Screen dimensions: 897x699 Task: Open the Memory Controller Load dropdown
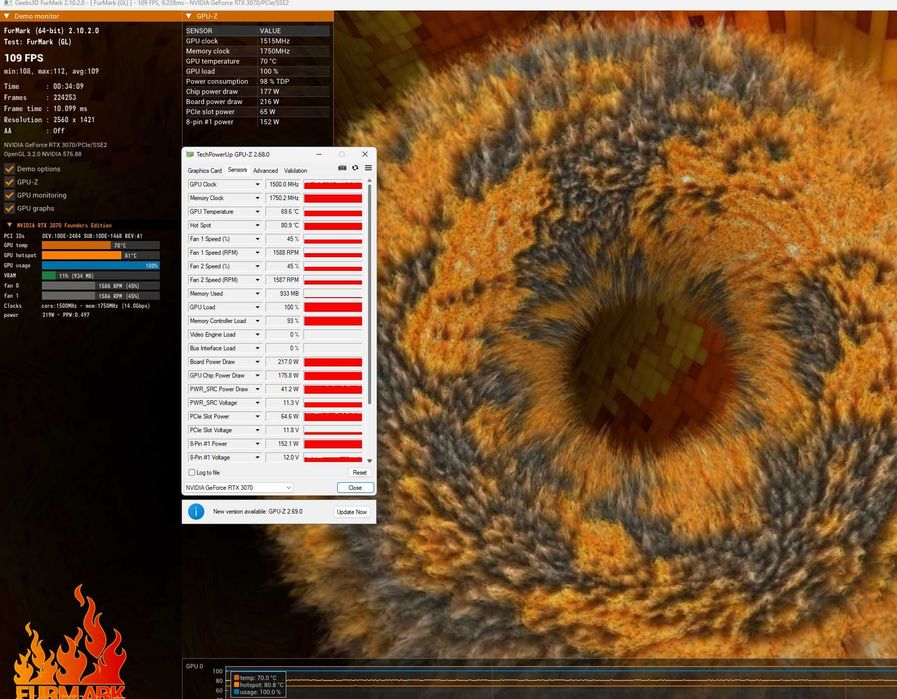pos(257,321)
